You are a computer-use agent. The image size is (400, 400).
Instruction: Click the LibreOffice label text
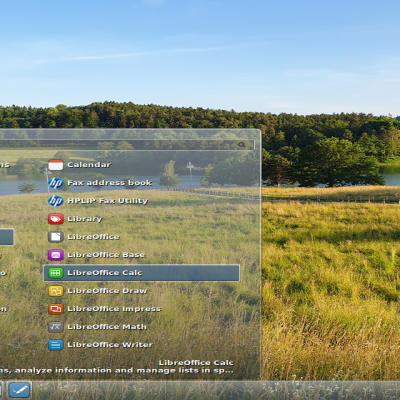point(93,237)
